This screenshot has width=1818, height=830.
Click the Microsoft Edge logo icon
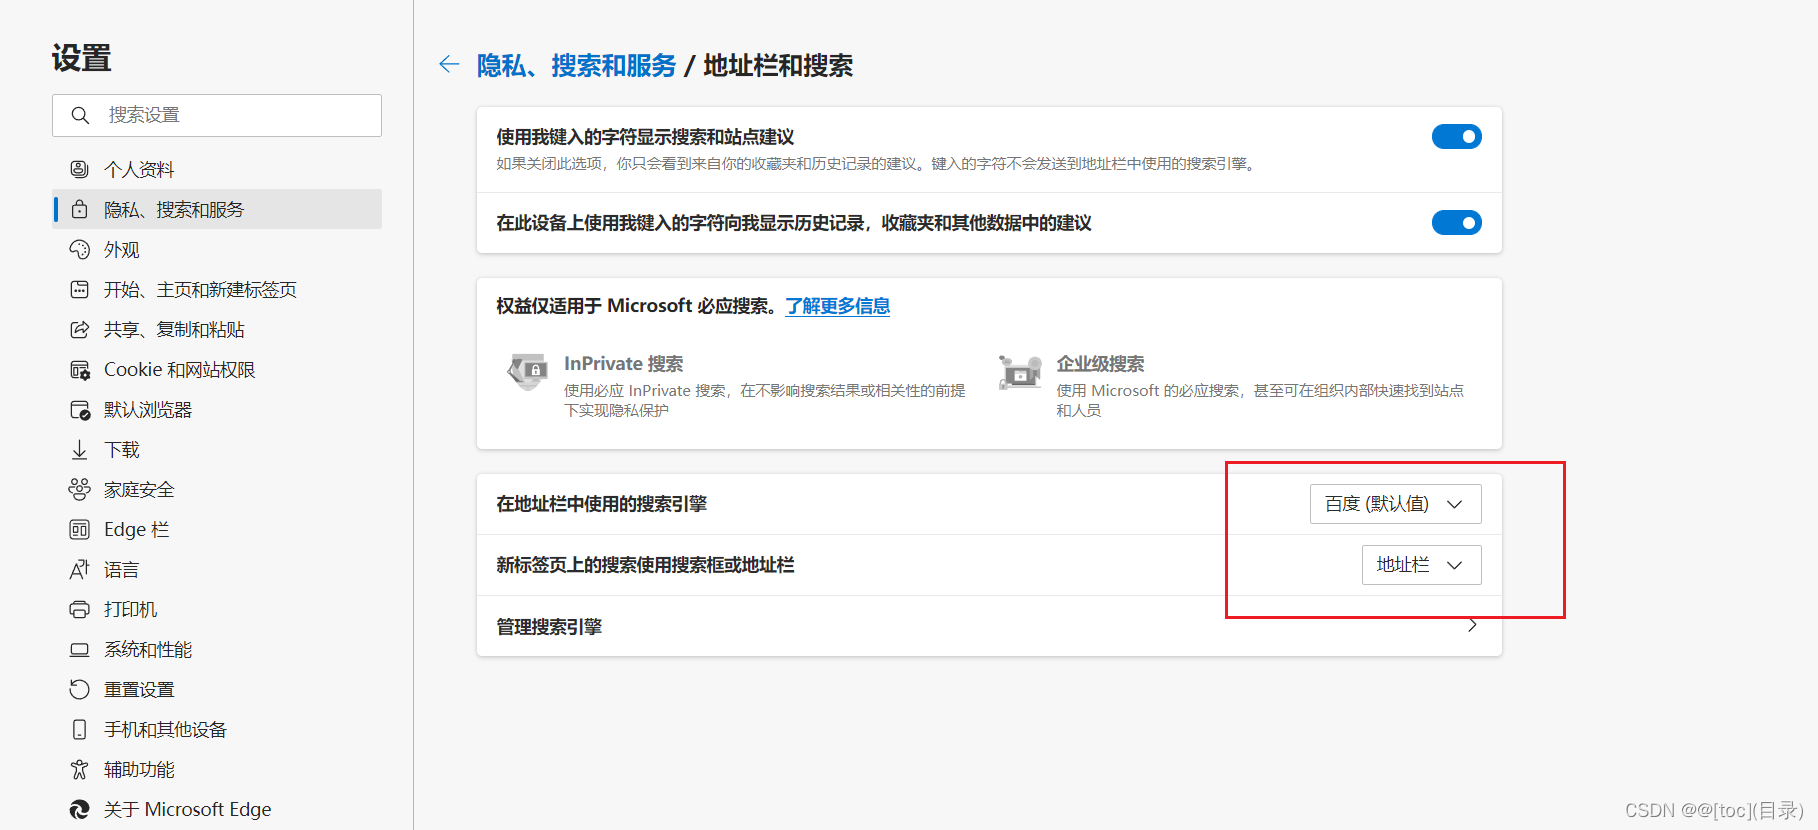click(x=79, y=809)
